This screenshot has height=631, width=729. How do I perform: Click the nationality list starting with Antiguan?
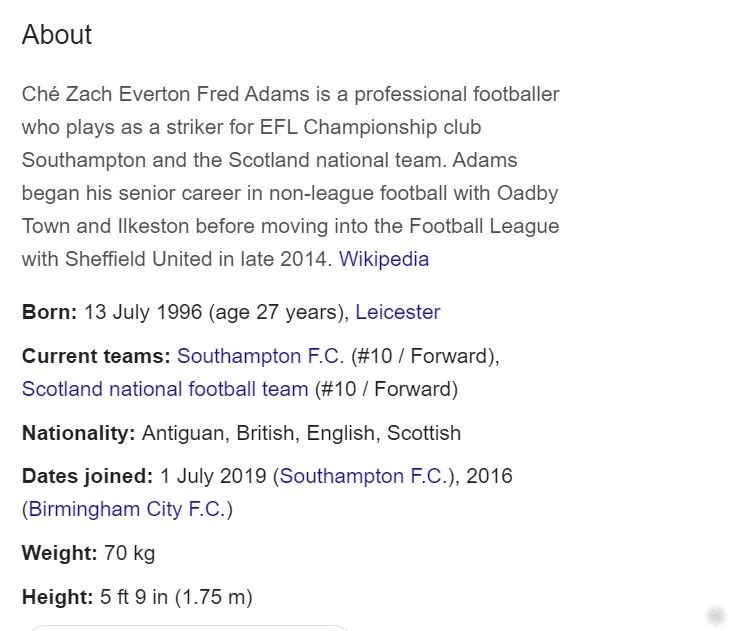click(x=301, y=433)
